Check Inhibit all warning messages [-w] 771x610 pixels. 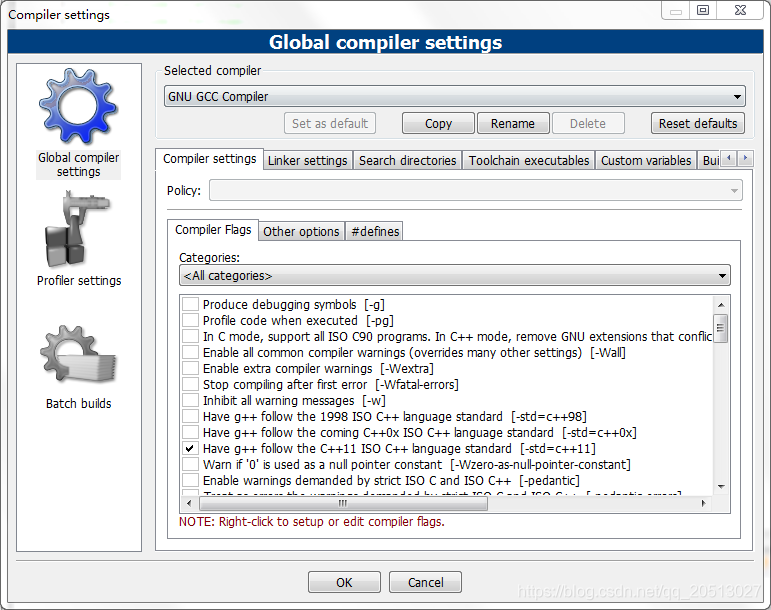[x=190, y=401]
